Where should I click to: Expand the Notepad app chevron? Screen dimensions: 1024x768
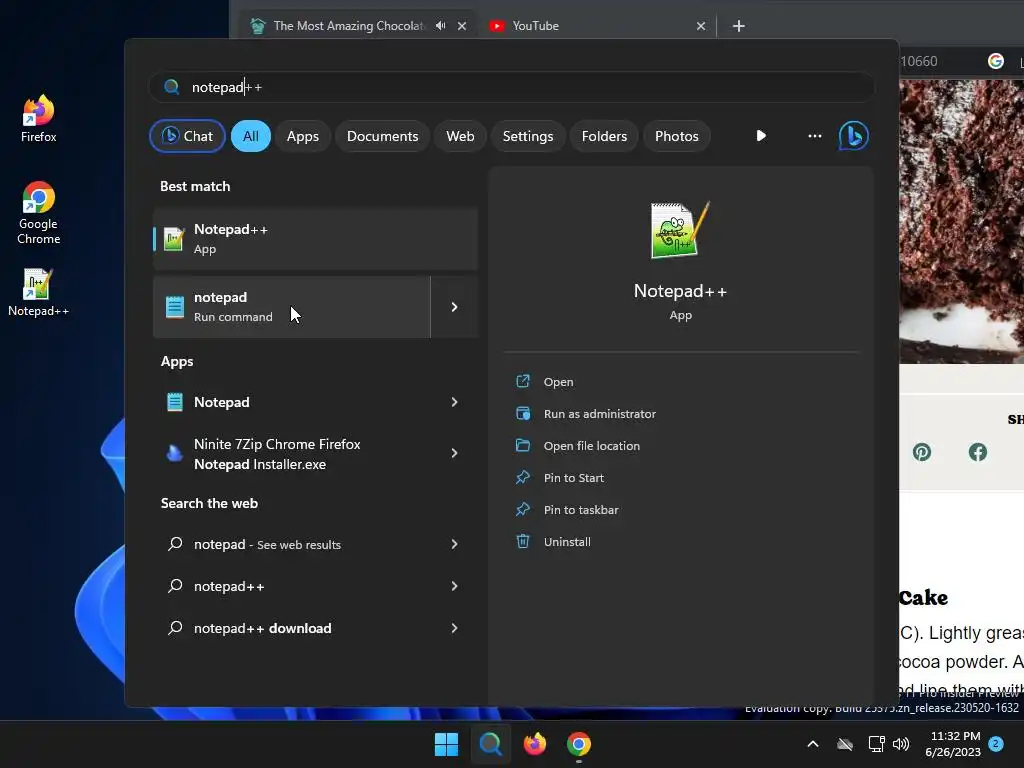click(x=455, y=402)
